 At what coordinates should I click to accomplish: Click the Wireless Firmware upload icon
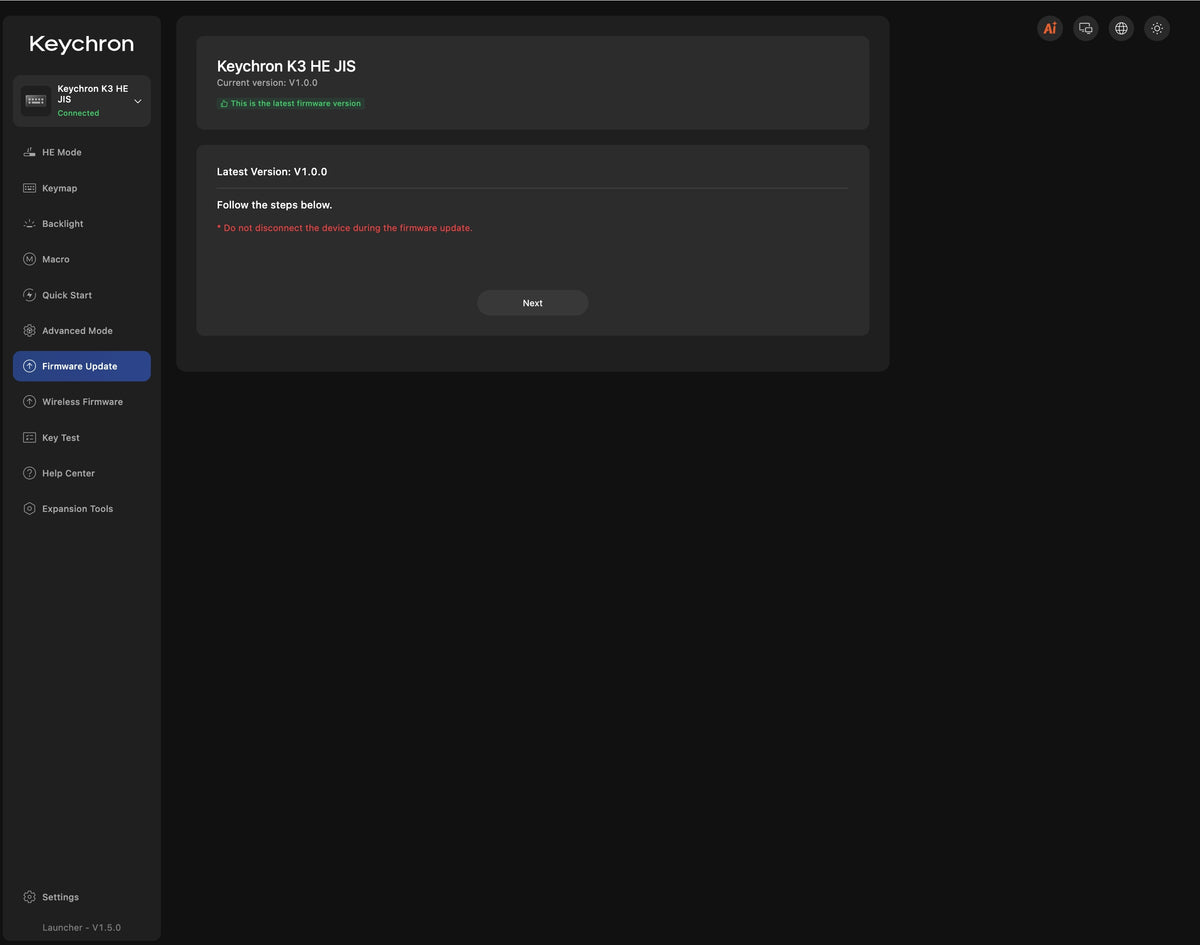coord(30,402)
